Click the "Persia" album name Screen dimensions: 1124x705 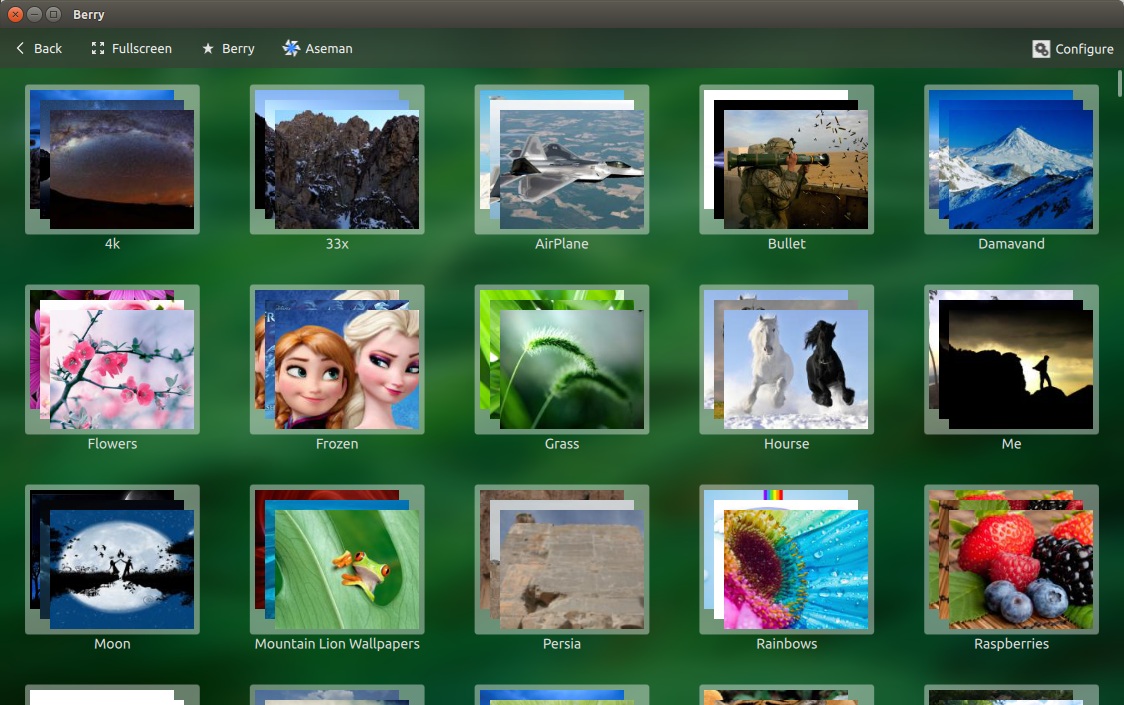(x=562, y=644)
